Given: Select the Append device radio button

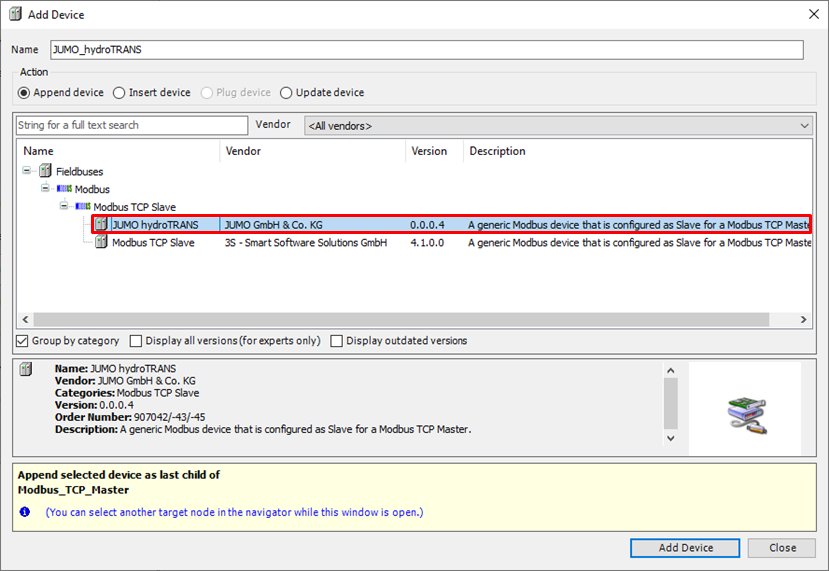Looking at the screenshot, I should (x=24, y=93).
